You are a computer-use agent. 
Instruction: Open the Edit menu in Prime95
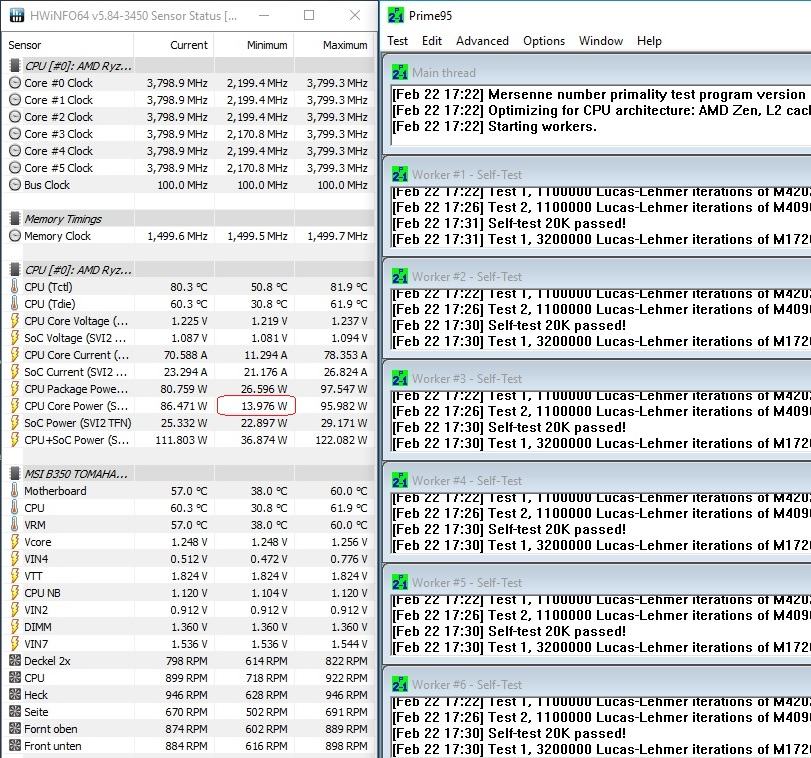(x=431, y=41)
